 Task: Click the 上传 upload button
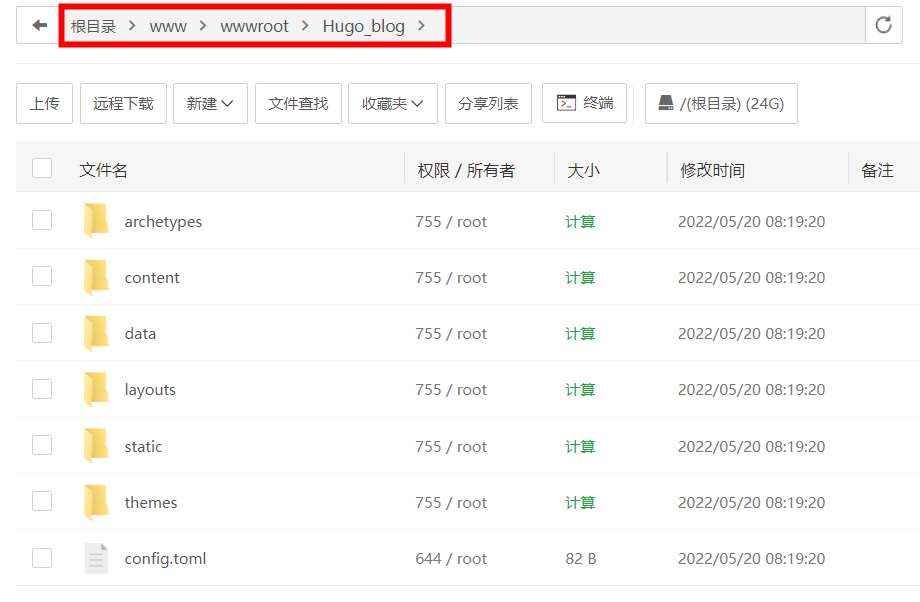click(x=44, y=103)
